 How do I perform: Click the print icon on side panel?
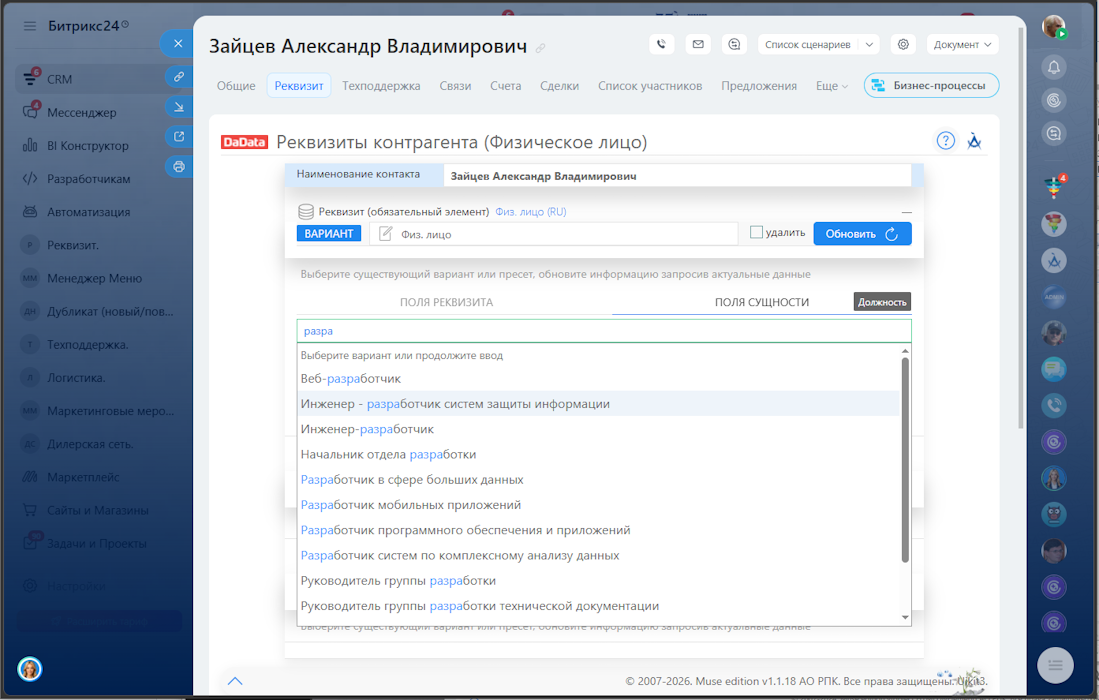[x=178, y=167]
